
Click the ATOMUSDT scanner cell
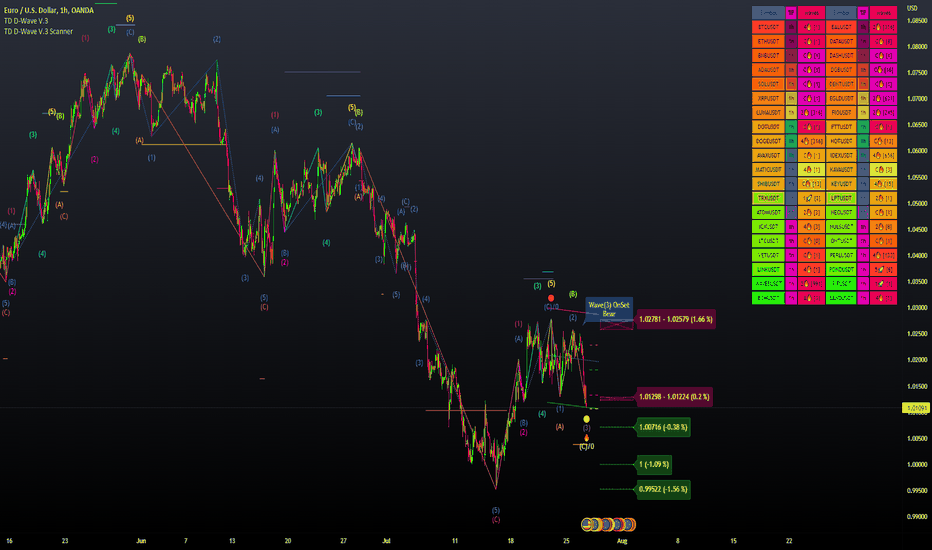[768, 212]
